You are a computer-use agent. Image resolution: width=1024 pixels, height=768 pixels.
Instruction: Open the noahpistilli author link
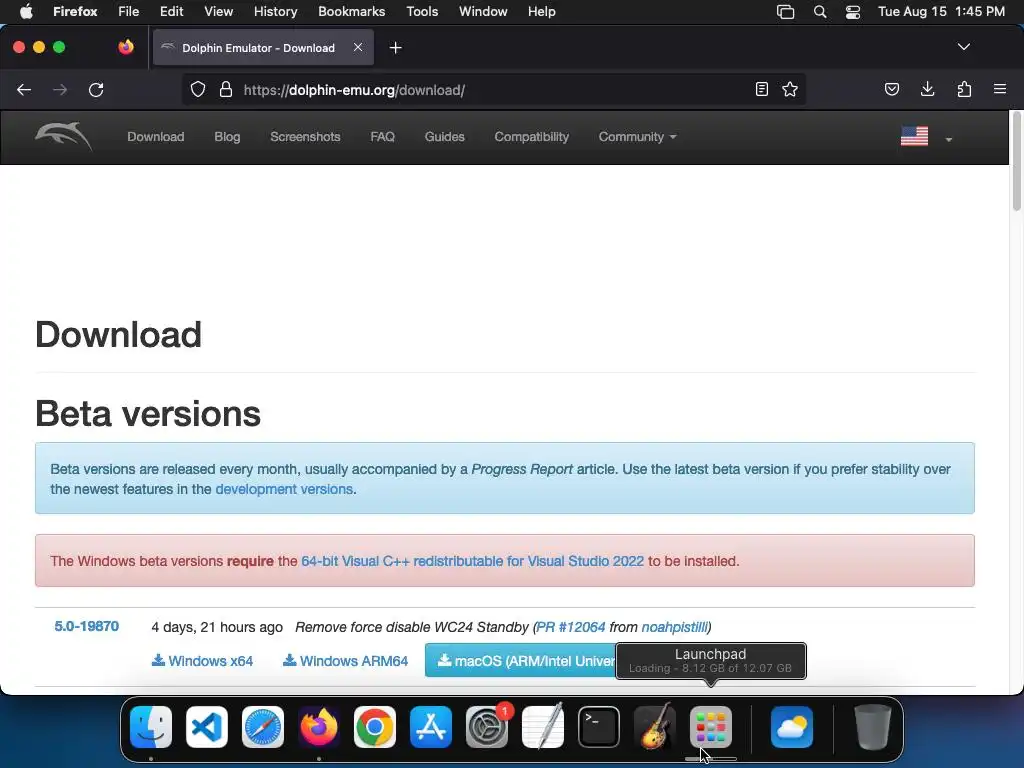tap(675, 627)
